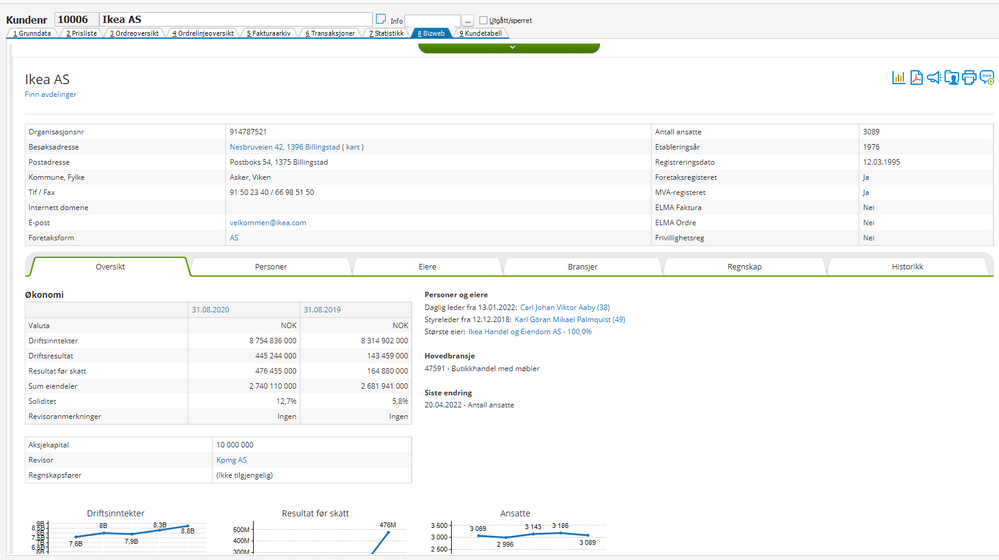Select the Bizweb tab
The height and width of the screenshot is (560, 999).
click(x=431, y=33)
